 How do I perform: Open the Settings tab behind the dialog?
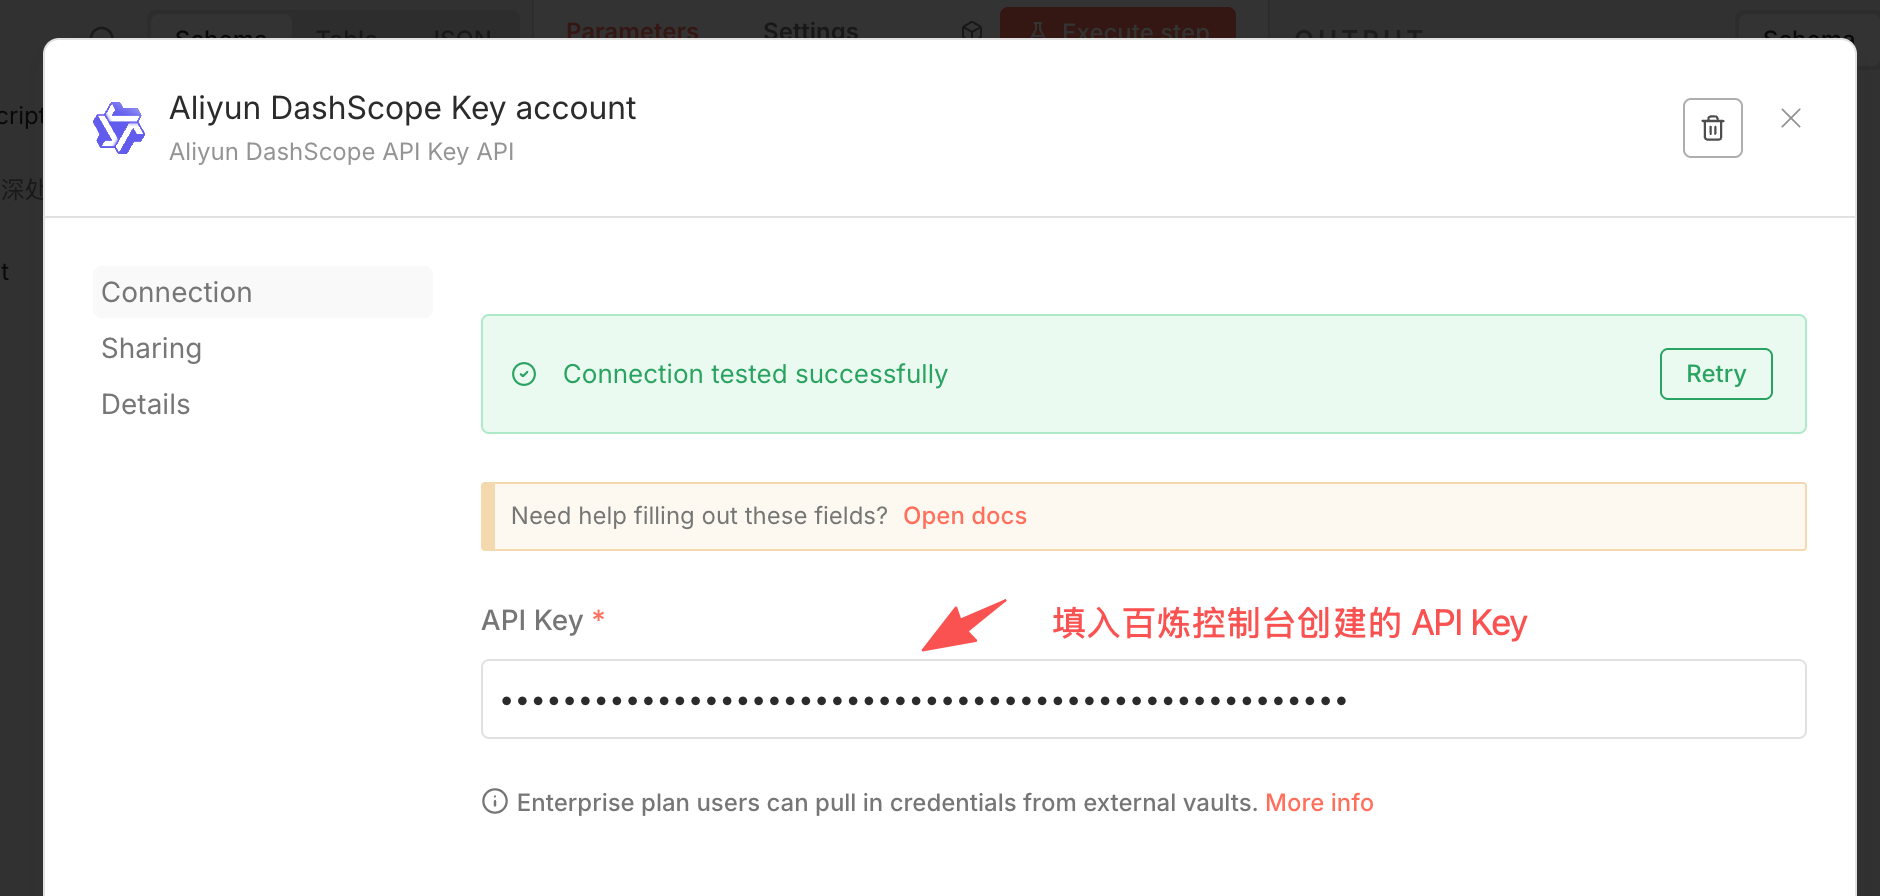click(810, 30)
